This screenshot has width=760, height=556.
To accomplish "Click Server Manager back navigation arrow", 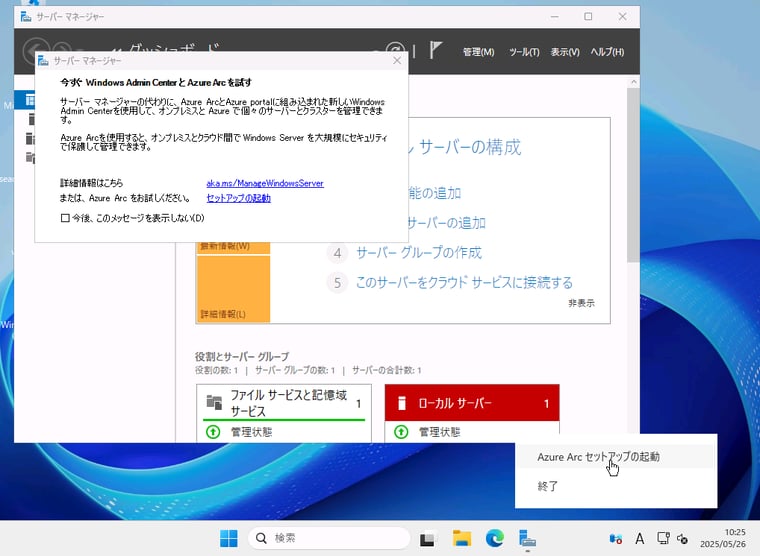I will tap(35, 51).
